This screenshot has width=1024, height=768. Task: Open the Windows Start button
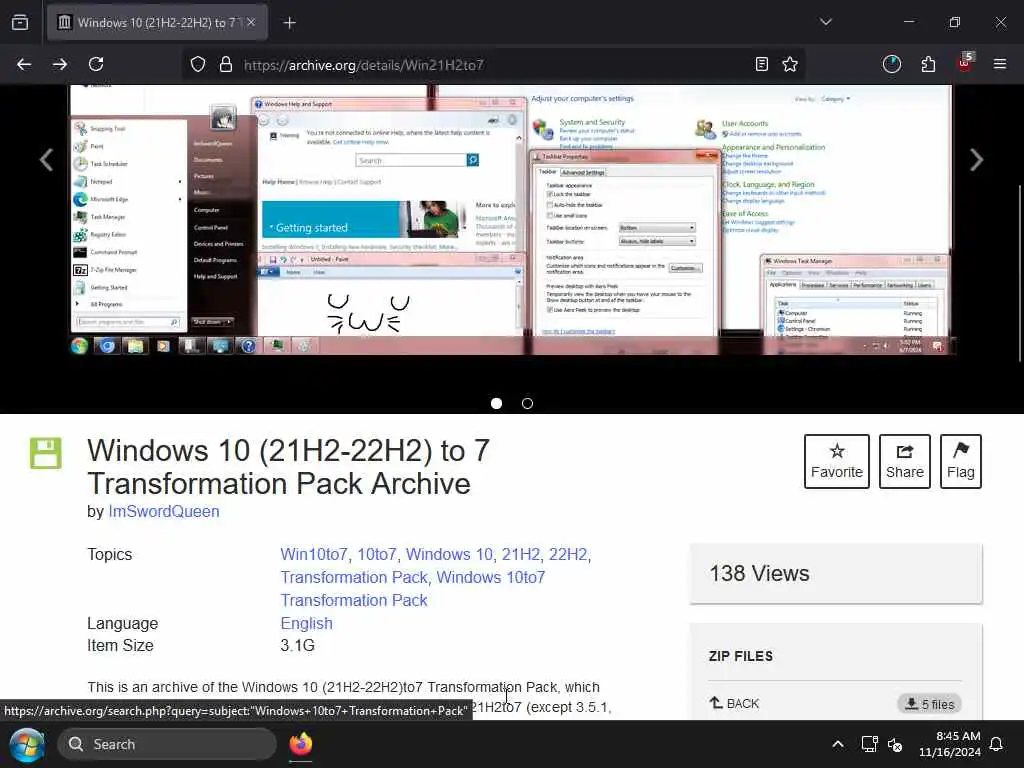coord(27,744)
